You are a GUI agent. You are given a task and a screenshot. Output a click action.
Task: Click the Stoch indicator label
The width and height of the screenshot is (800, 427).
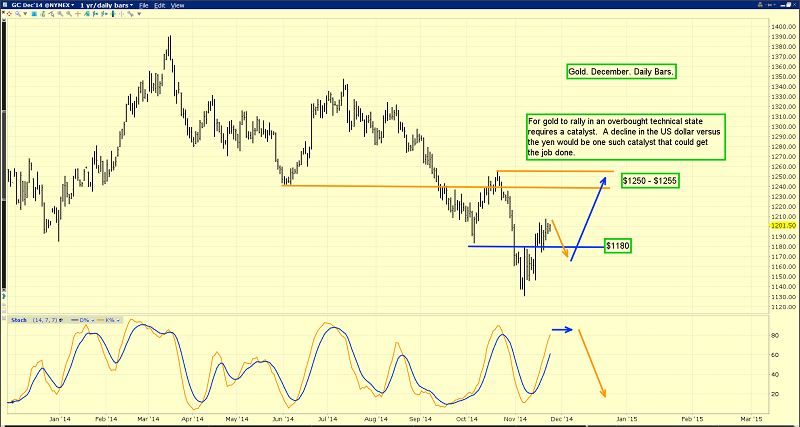point(19,320)
